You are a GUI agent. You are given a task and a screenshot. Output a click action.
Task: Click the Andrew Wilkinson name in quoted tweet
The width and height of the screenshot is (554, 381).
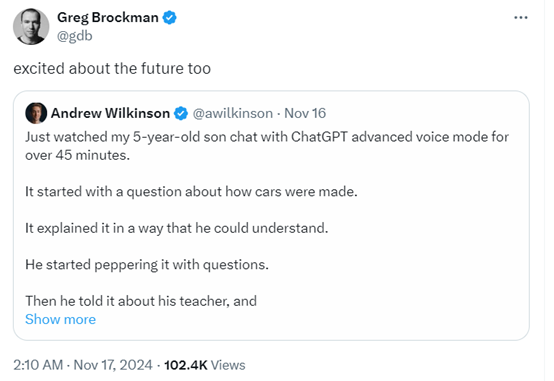pyautogui.click(x=110, y=113)
